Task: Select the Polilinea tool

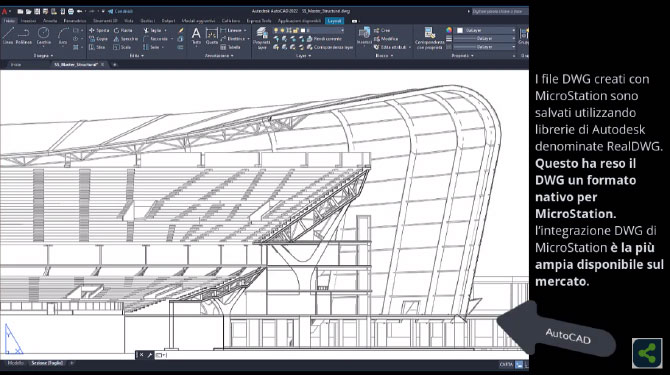Action: (x=24, y=35)
